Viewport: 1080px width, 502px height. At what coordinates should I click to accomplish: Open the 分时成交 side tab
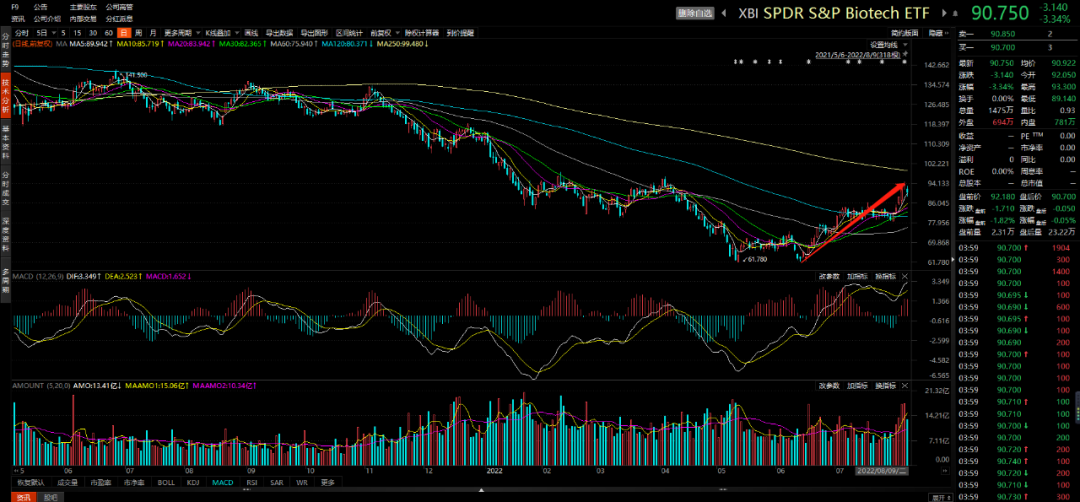coord(6,187)
